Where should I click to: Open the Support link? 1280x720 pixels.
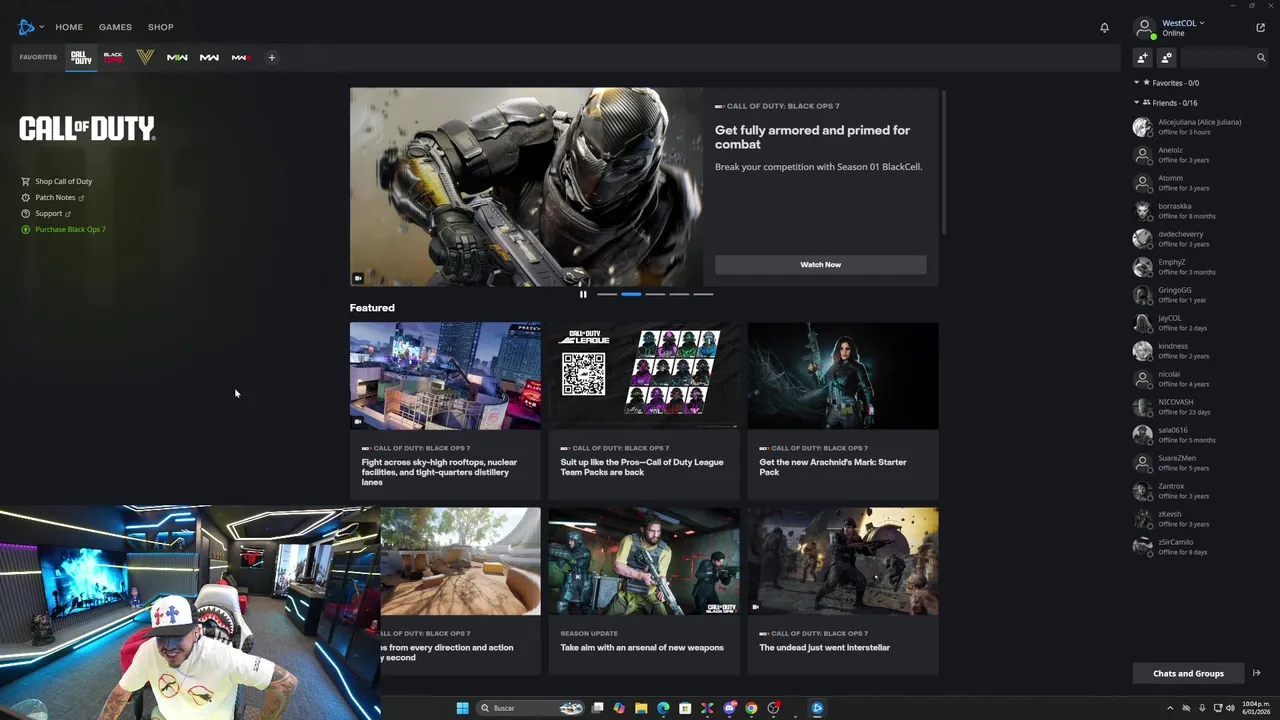pos(46,213)
